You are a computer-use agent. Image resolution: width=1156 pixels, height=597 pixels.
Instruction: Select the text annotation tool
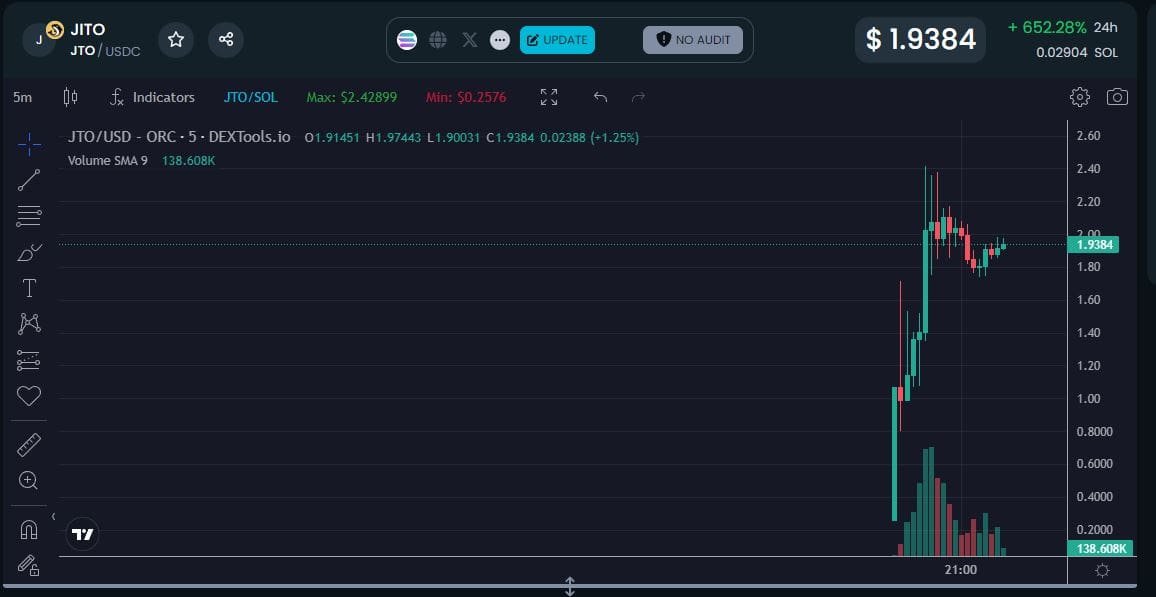tap(29, 287)
